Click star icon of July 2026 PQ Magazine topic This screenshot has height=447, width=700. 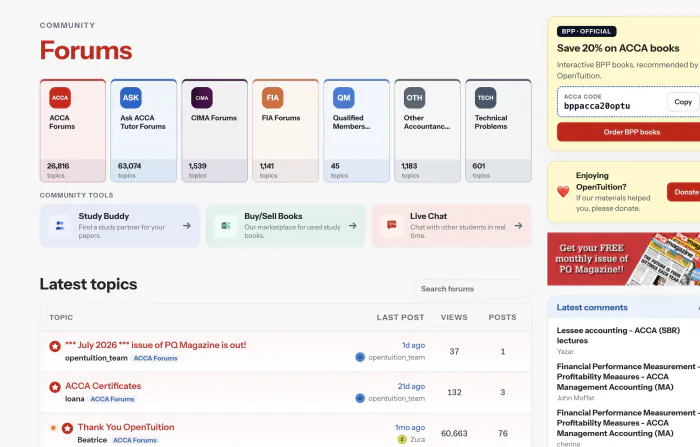pyautogui.click(x=55, y=346)
